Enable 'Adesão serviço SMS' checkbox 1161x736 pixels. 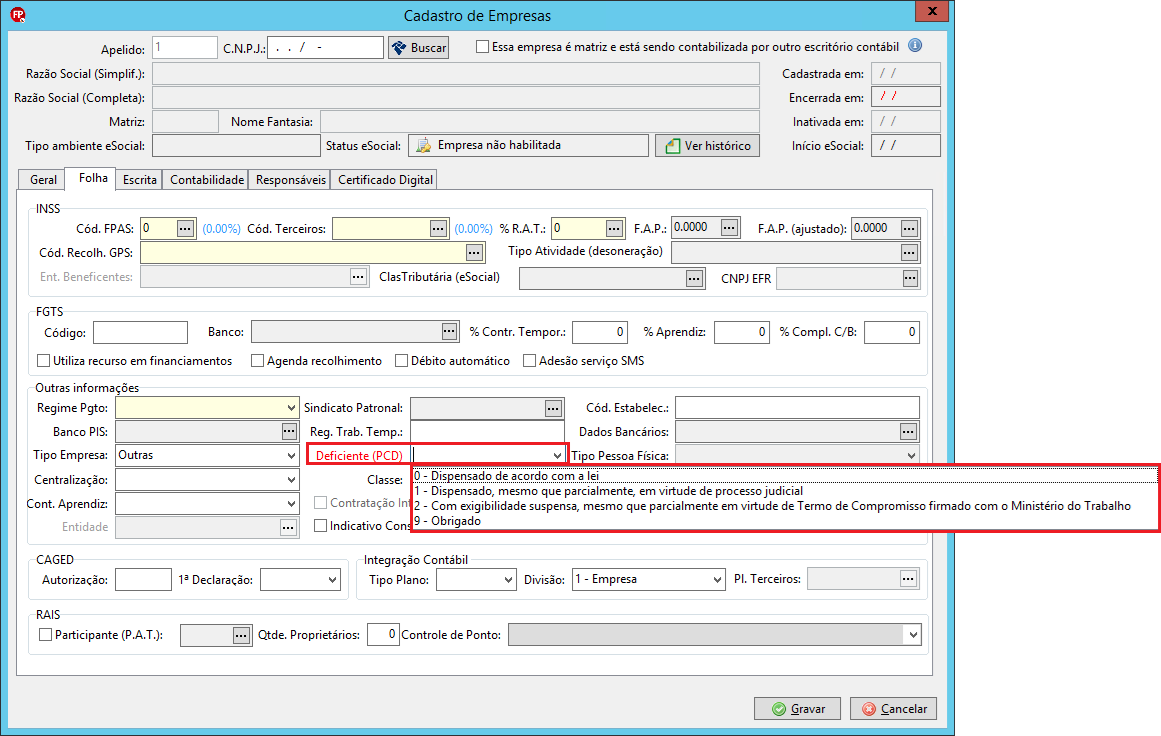point(529,361)
